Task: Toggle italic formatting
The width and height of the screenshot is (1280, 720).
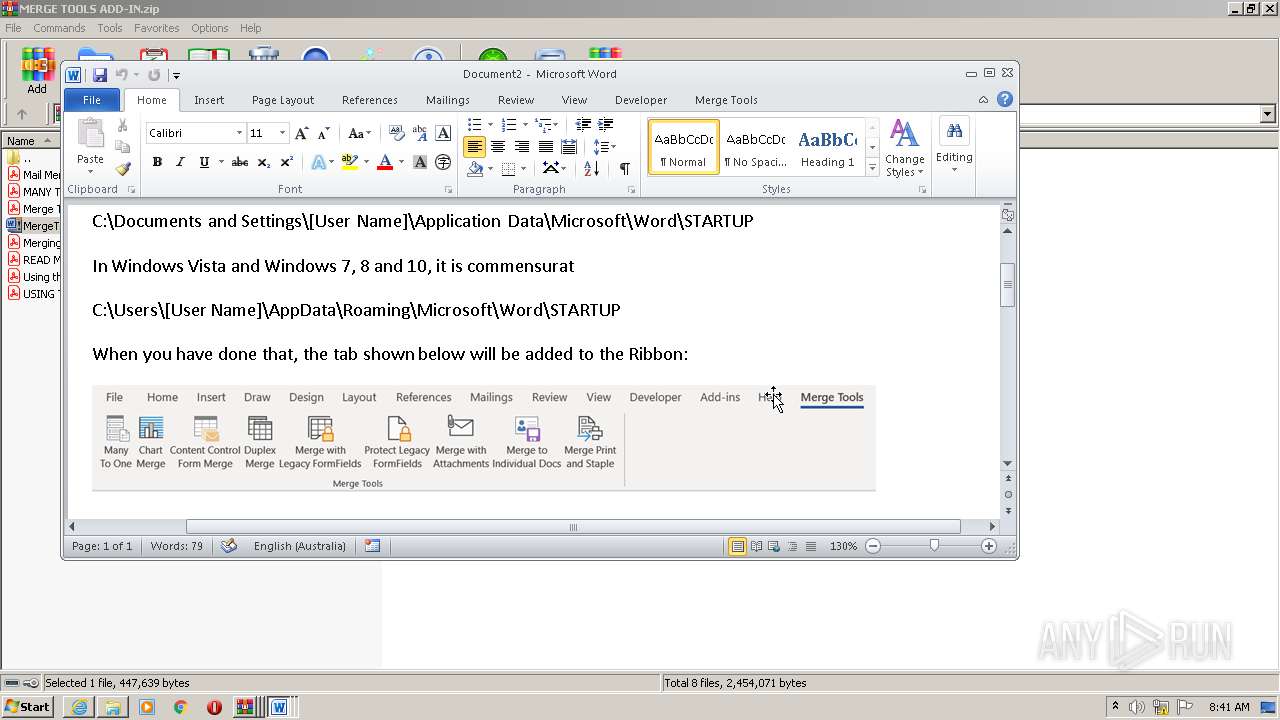Action: tap(180, 162)
